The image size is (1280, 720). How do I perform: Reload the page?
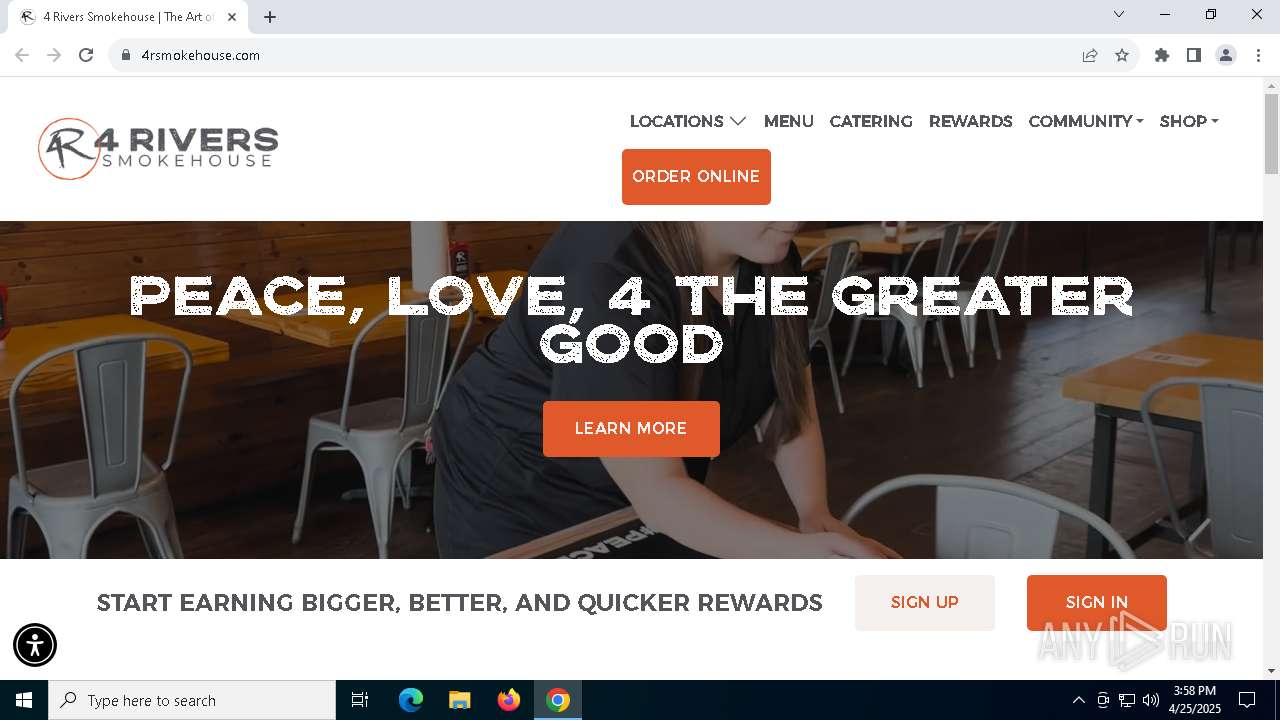tap(86, 55)
